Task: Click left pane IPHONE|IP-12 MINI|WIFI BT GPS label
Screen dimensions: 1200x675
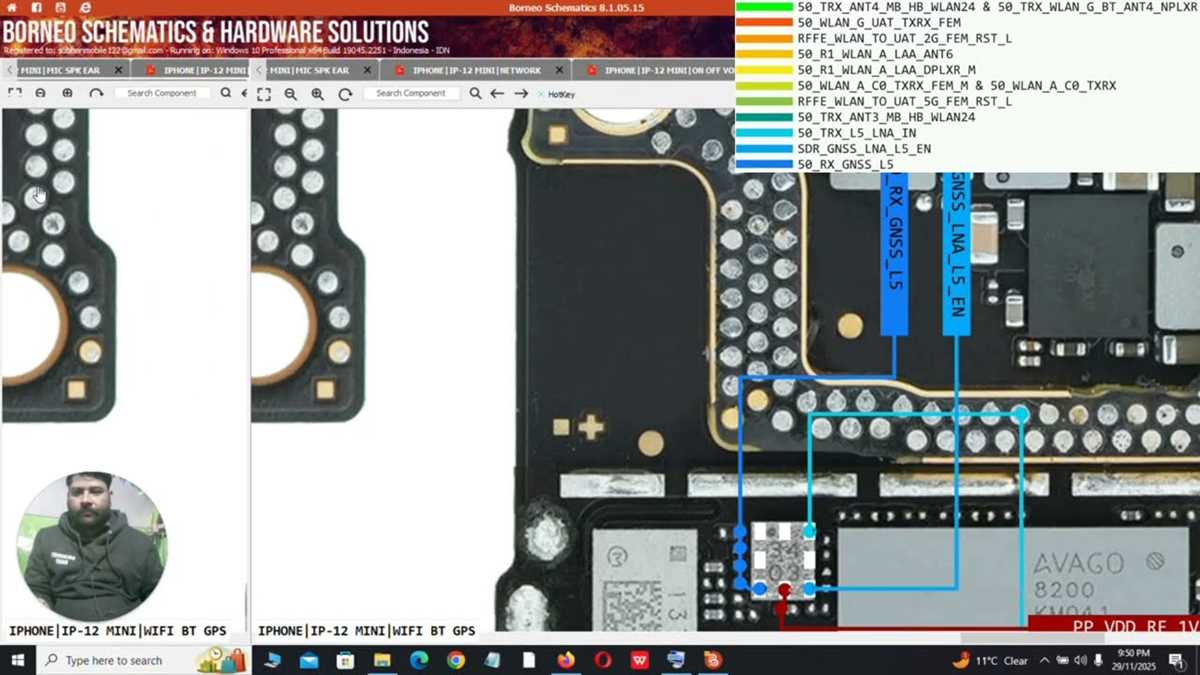Action: [117, 631]
